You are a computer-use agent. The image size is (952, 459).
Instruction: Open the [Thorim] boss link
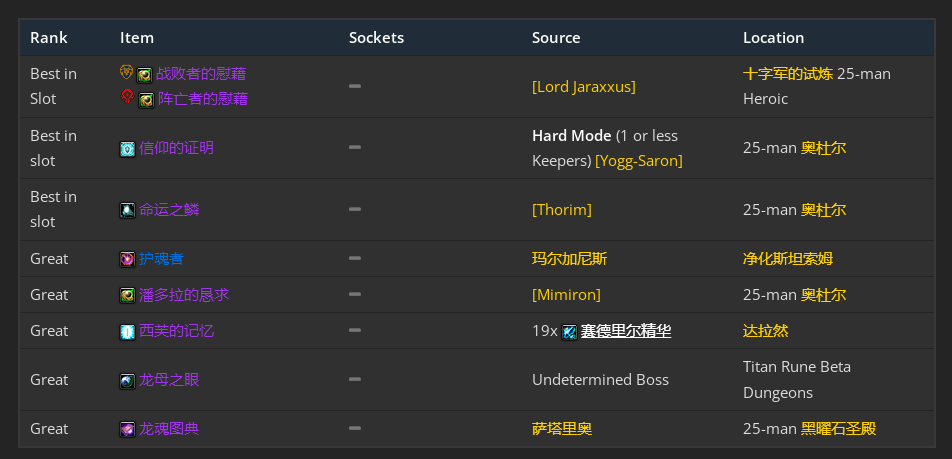tap(561, 210)
